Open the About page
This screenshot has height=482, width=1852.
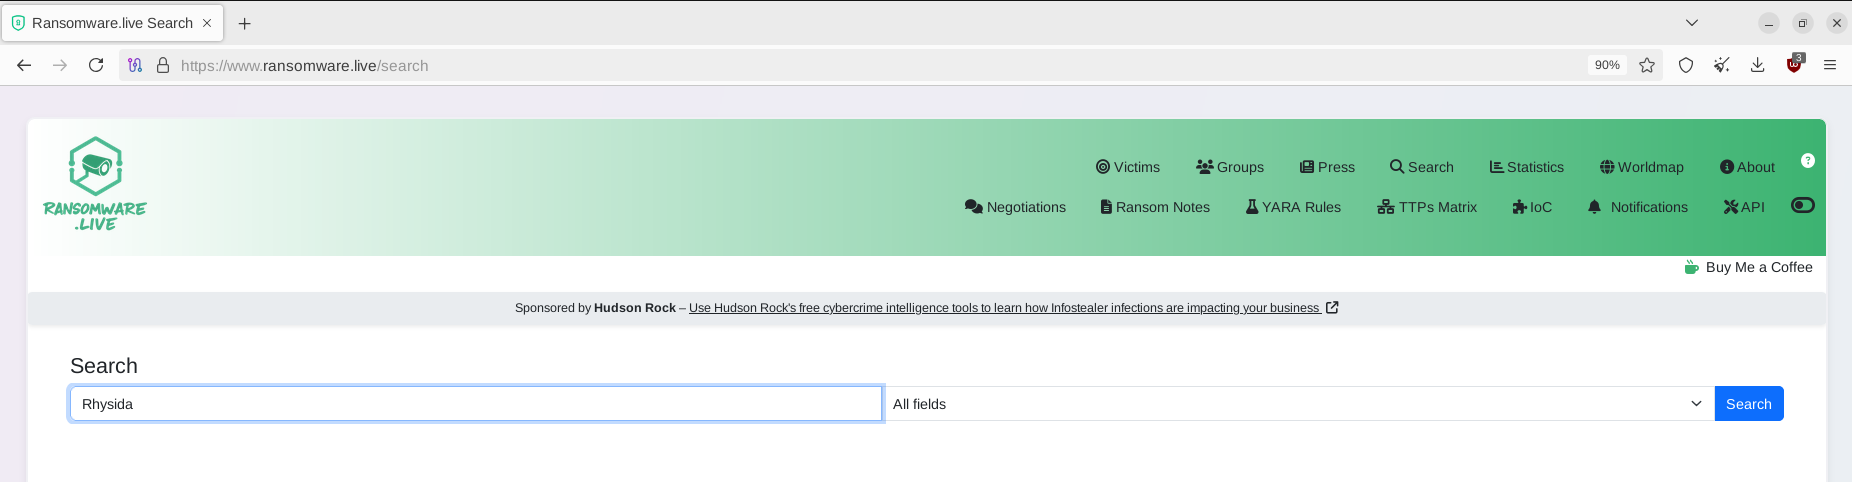click(x=1747, y=167)
